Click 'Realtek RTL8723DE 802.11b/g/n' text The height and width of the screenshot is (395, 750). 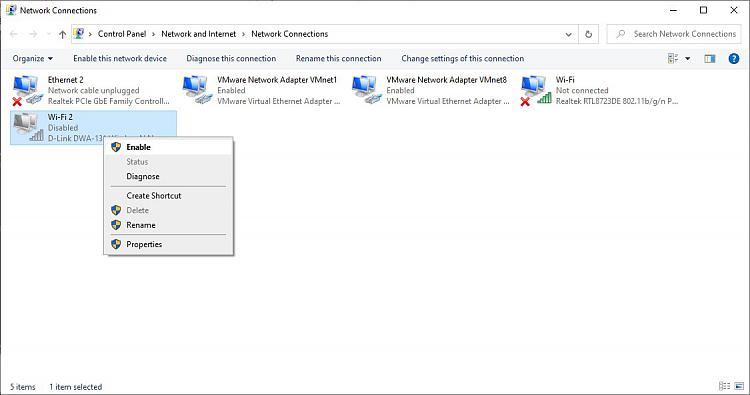[617, 101]
